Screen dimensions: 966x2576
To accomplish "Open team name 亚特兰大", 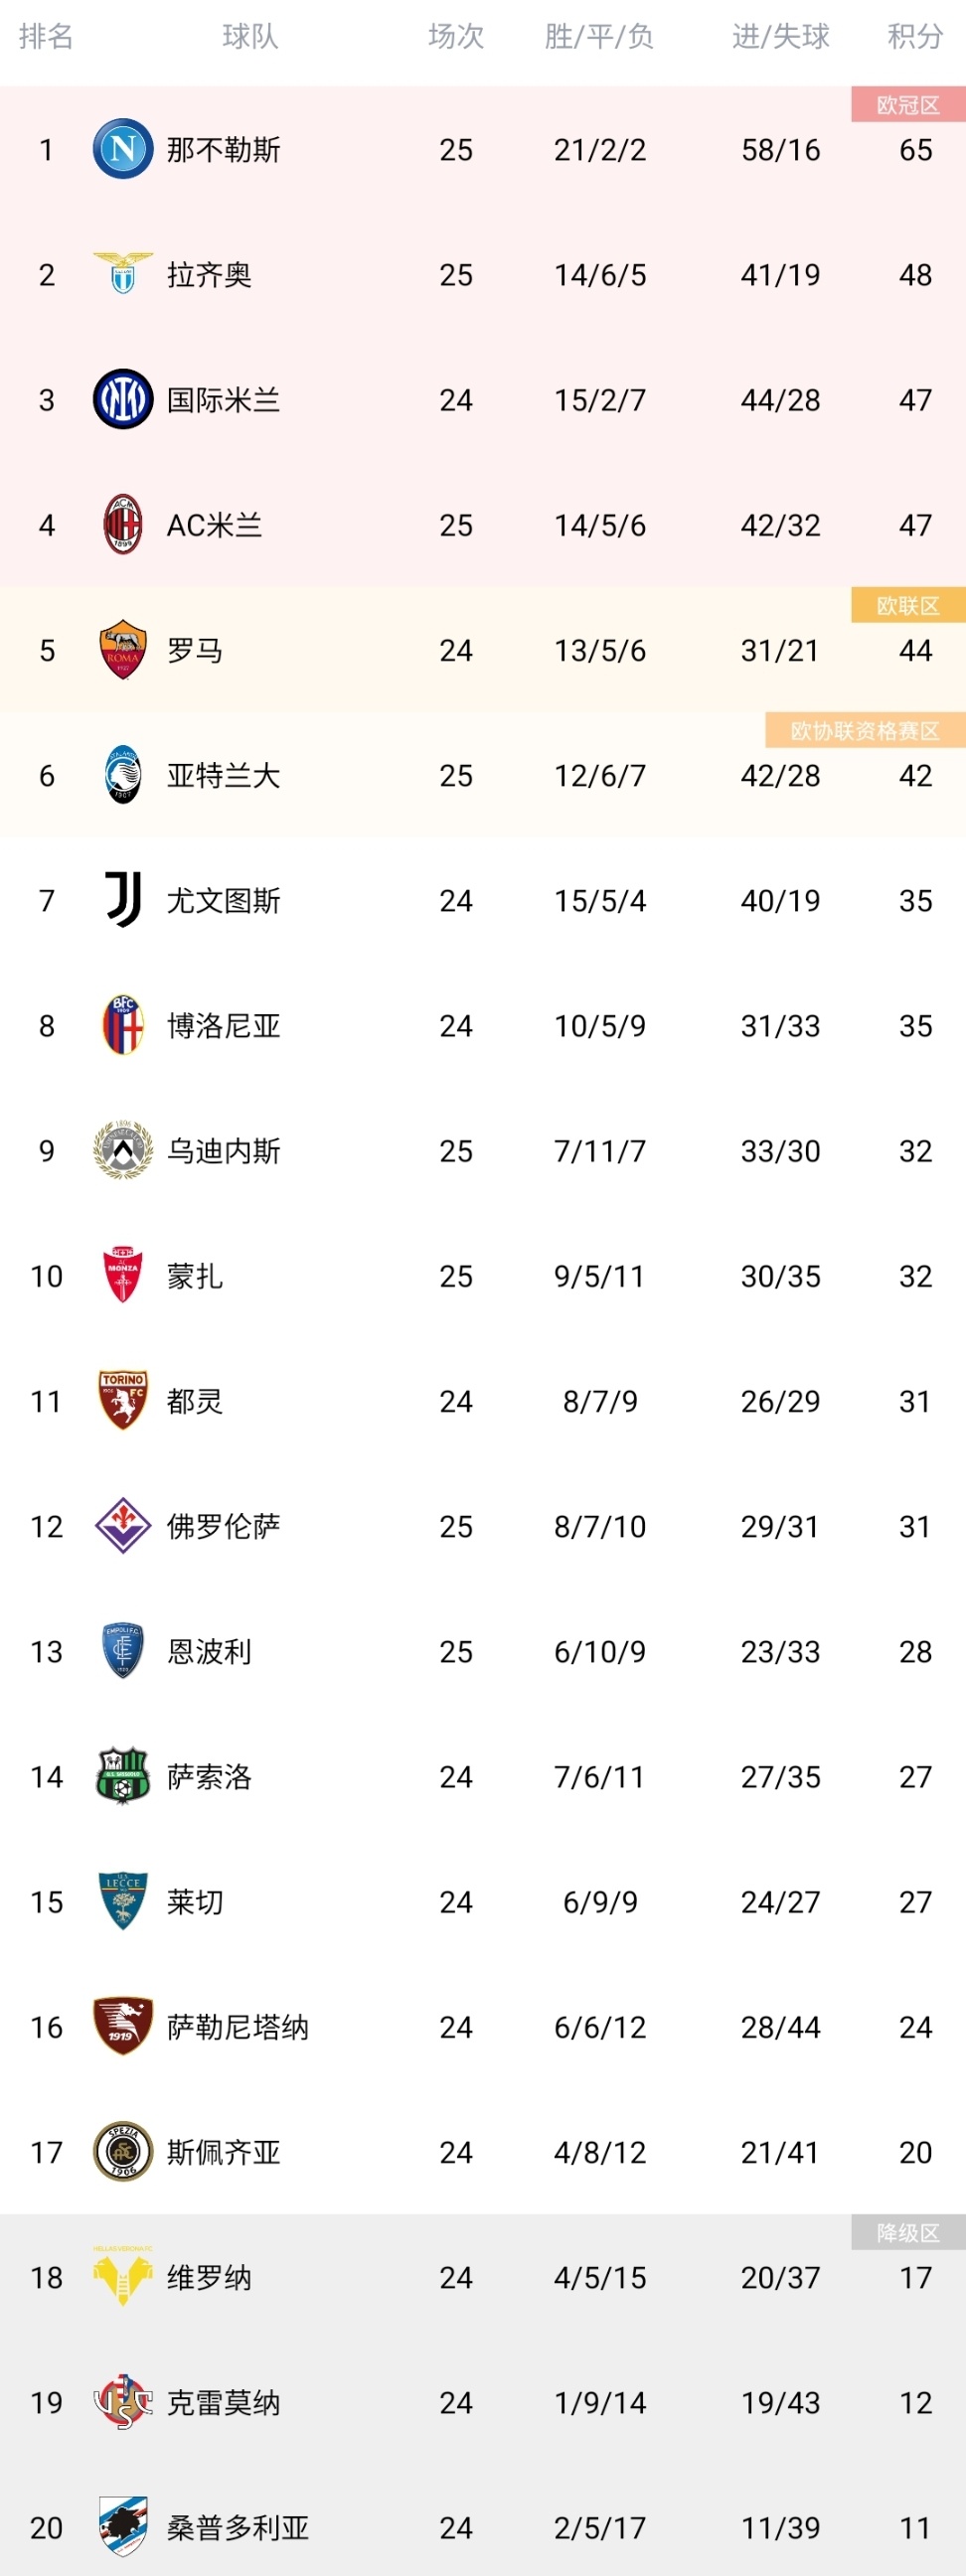I will click(223, 775).
